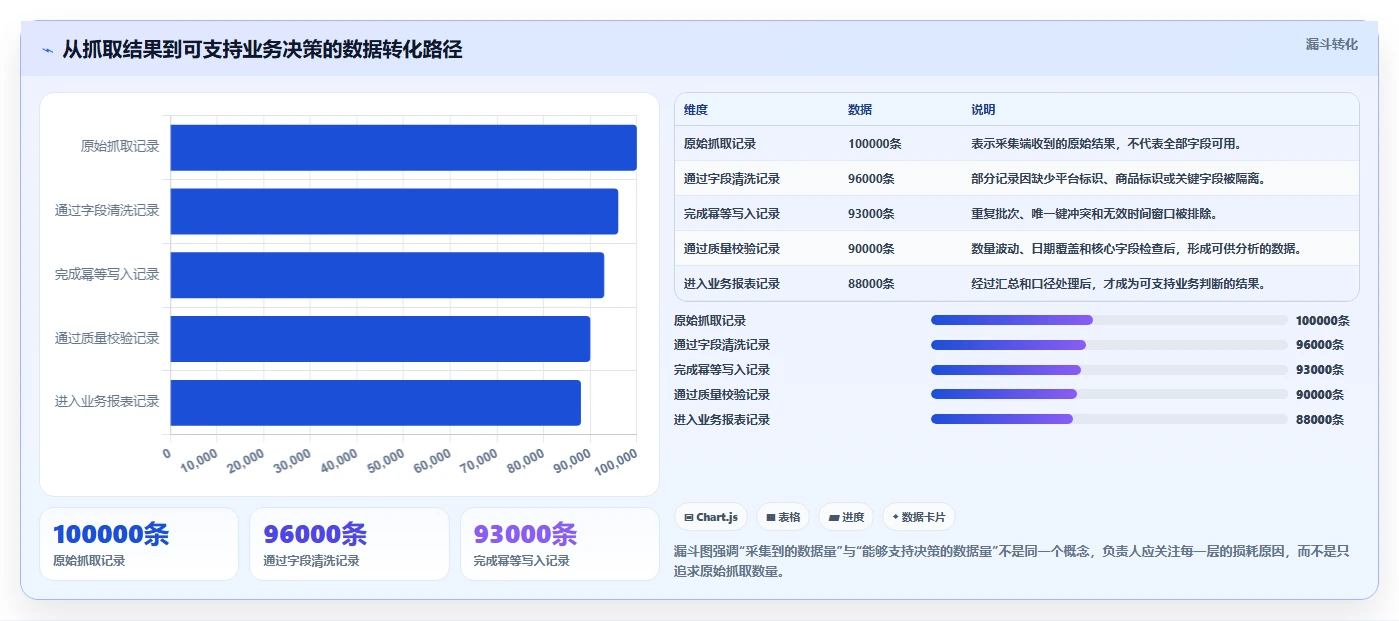Select 通过字段清洗记录 cell in the table
The image size is (1399, 621).
click(732, 179)
